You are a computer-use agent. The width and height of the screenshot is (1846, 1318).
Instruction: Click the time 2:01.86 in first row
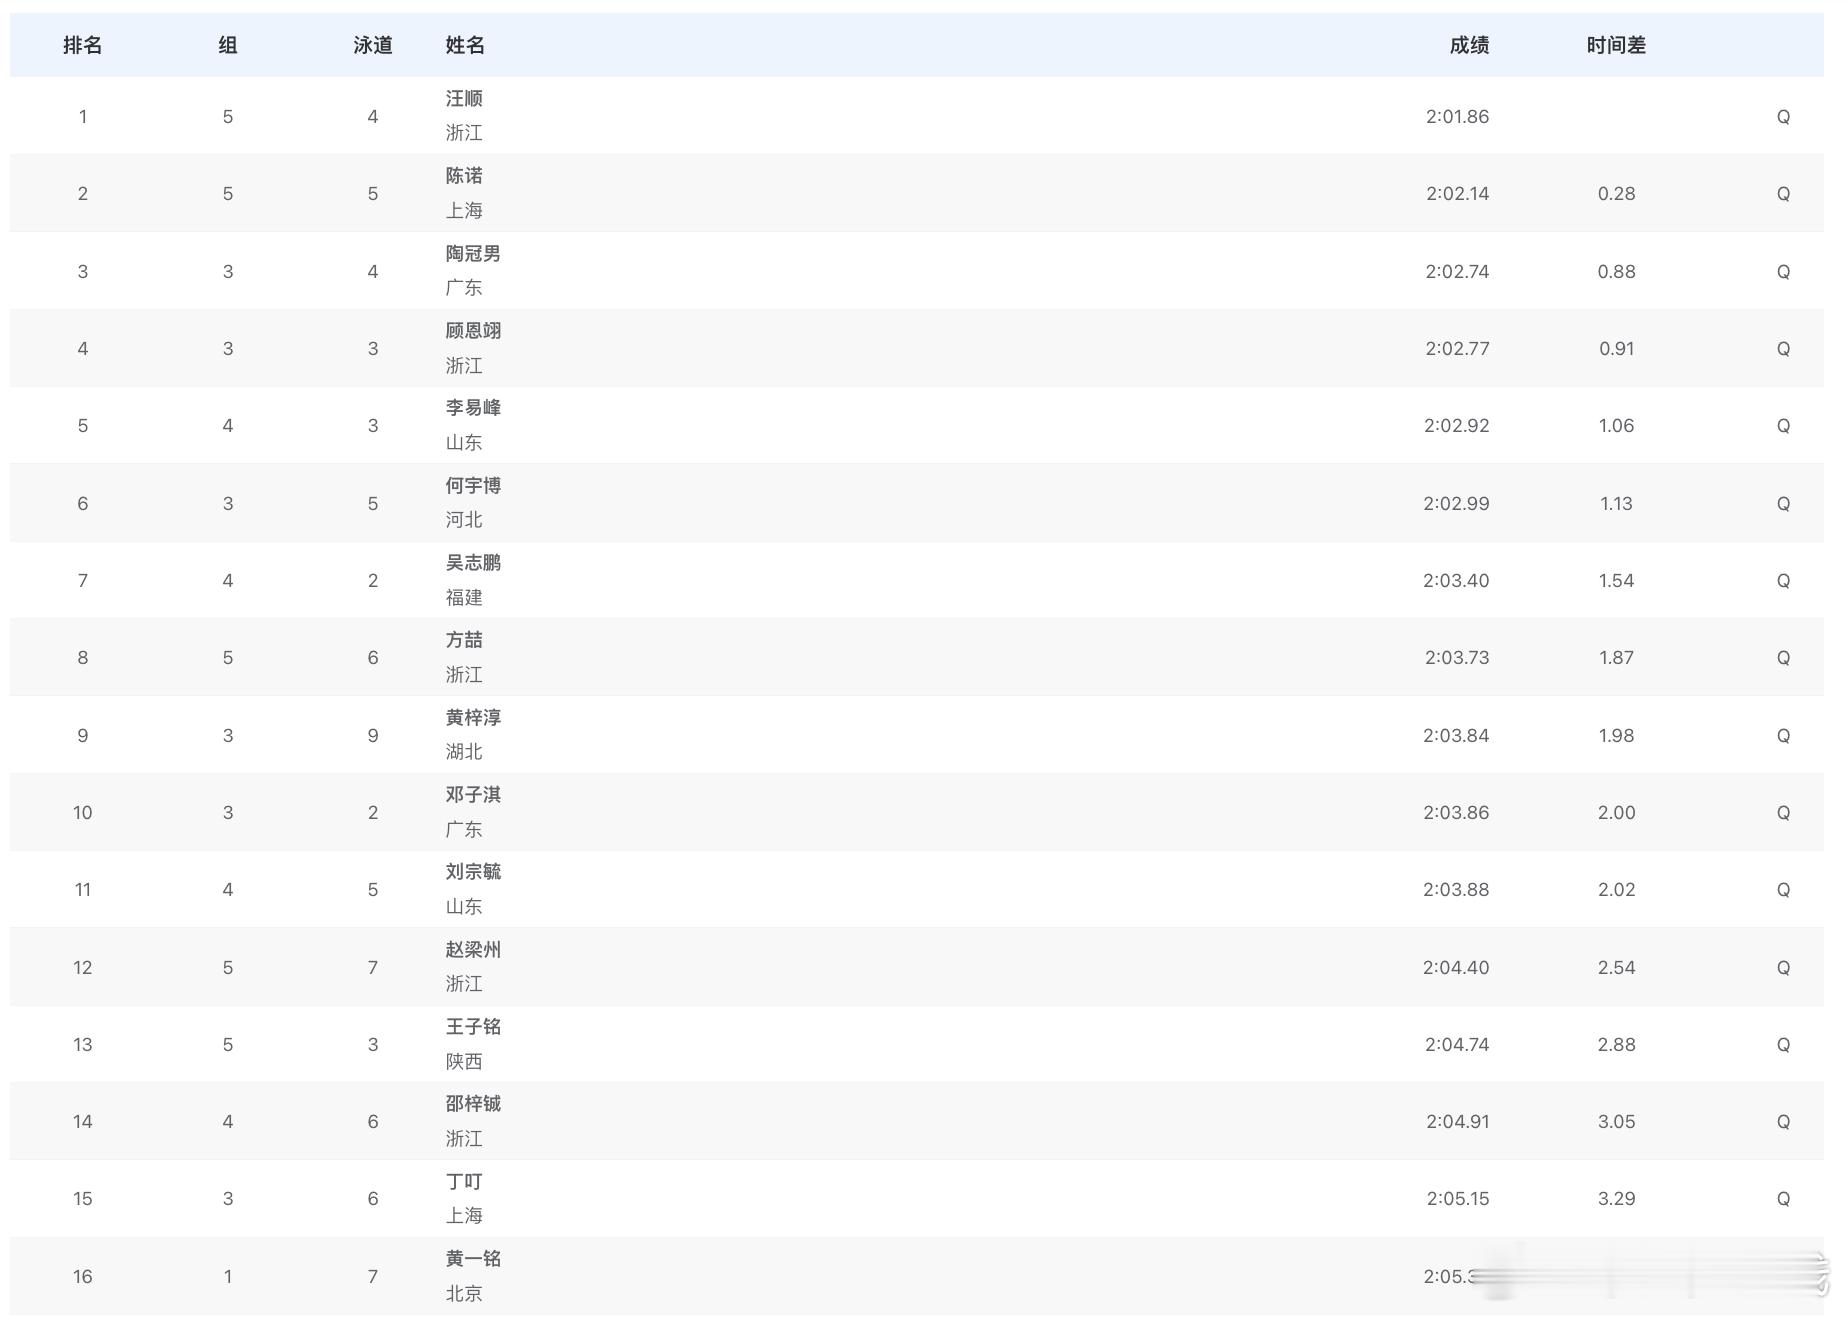1458,116
